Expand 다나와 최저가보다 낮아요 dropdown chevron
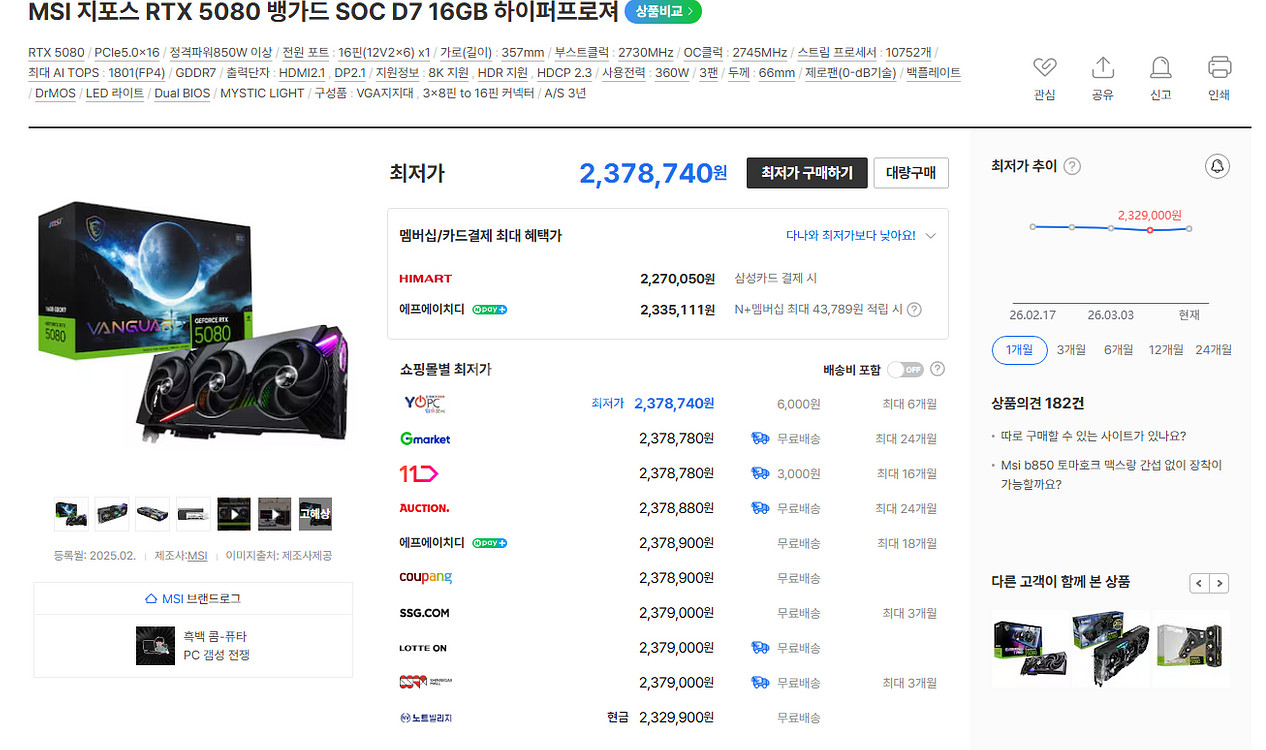This screenshot has width=1266, height=750. tap(931, 236)
